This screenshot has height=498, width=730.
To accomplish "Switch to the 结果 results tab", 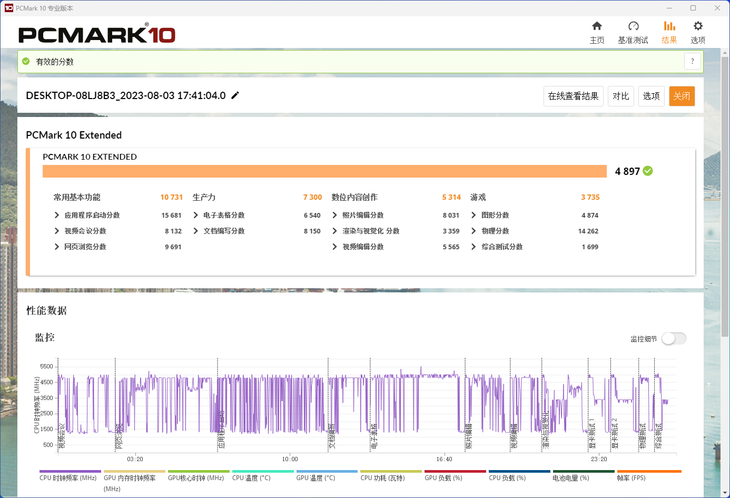I will (x=669, y=33).
